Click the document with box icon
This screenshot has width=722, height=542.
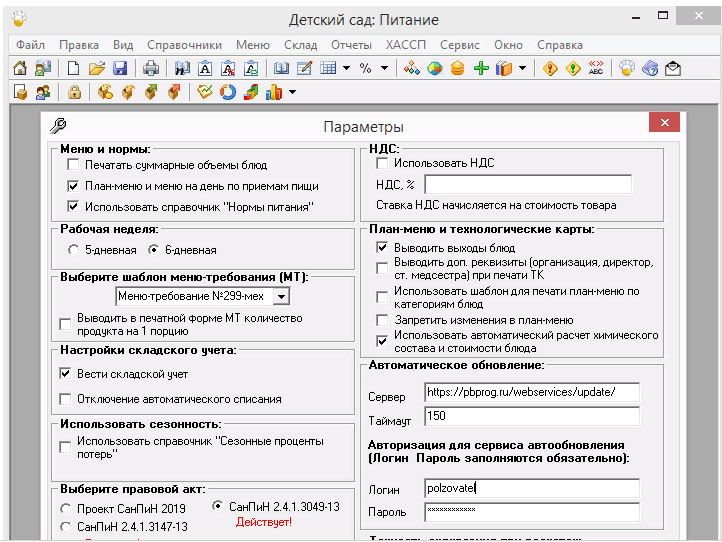[20, 92]
